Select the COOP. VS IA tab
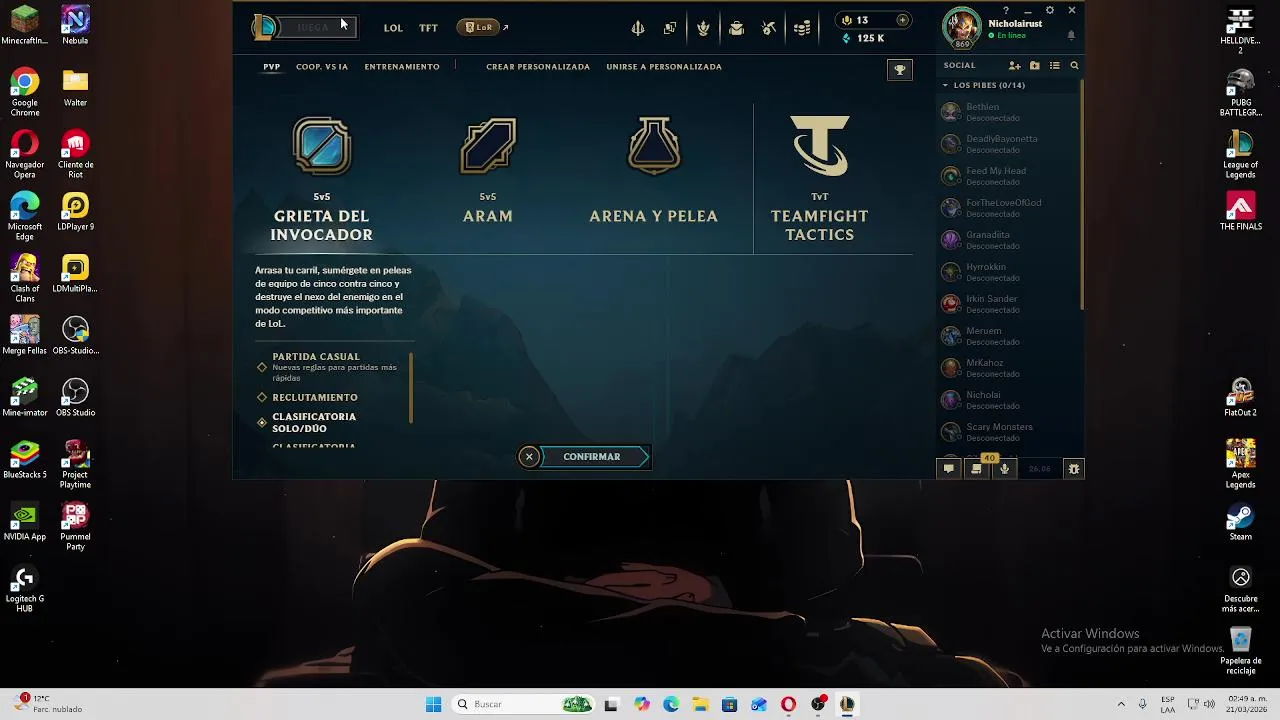The image size is (1280, 720). pyautogui.click(x=322, y=67)
